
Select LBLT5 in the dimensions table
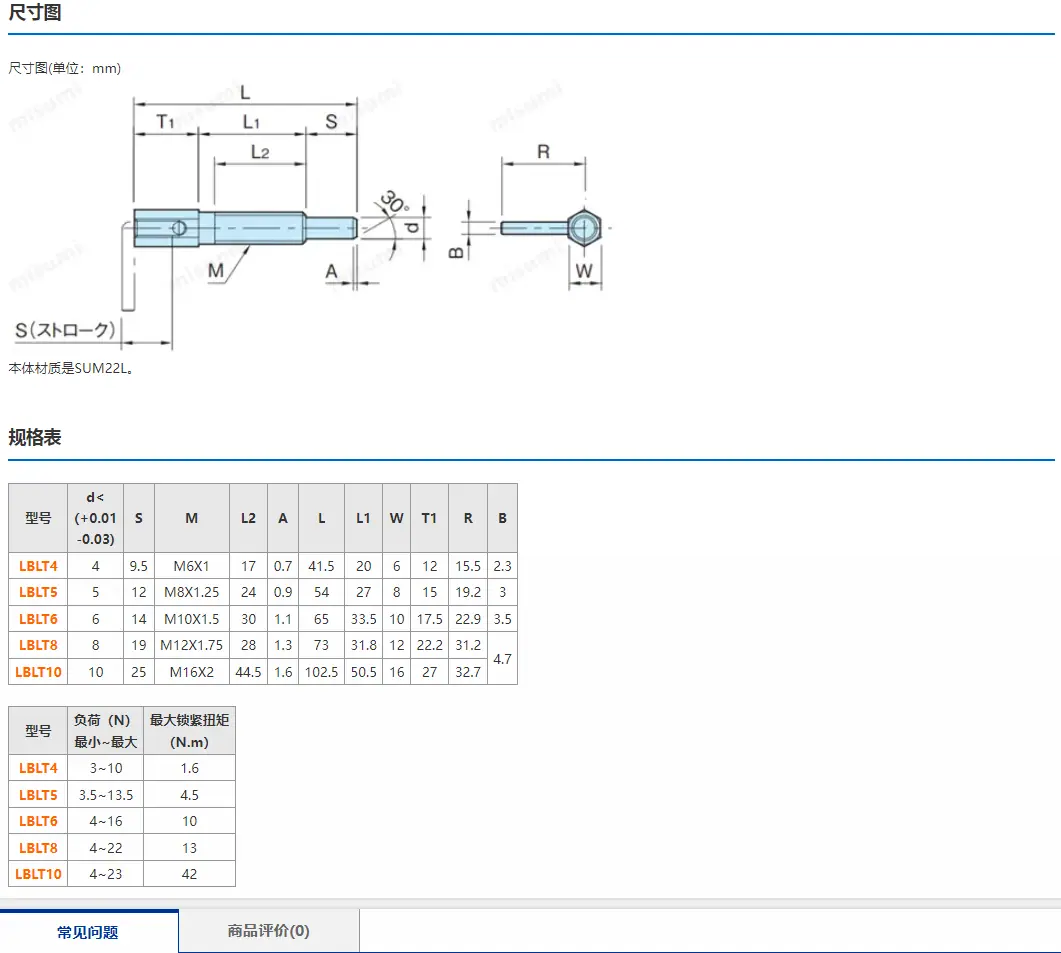[38, 592]
